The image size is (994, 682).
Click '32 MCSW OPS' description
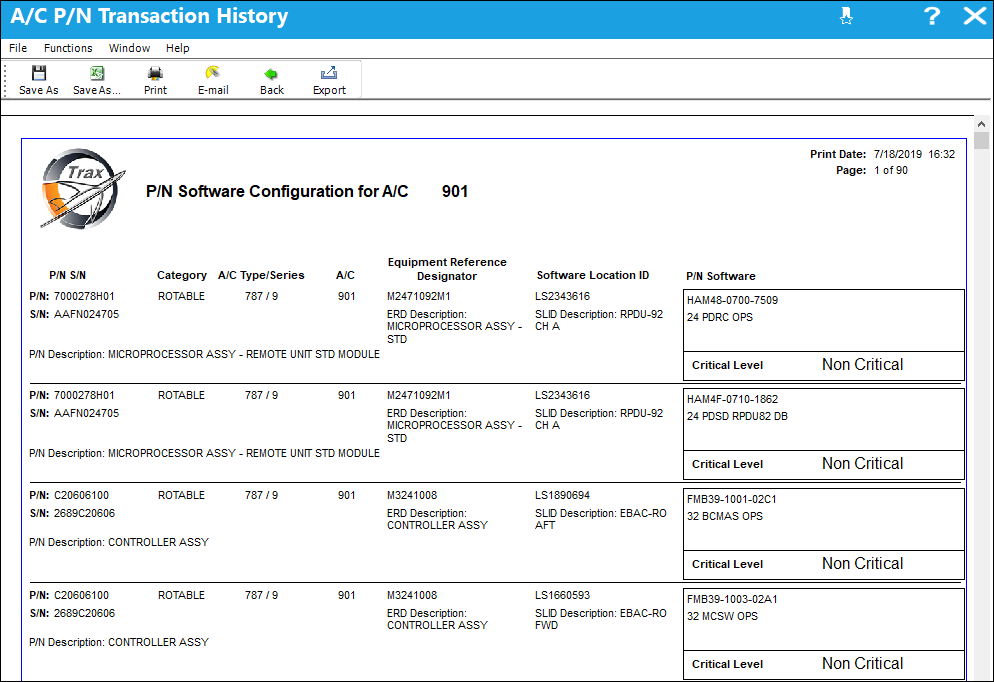point(722,617)
